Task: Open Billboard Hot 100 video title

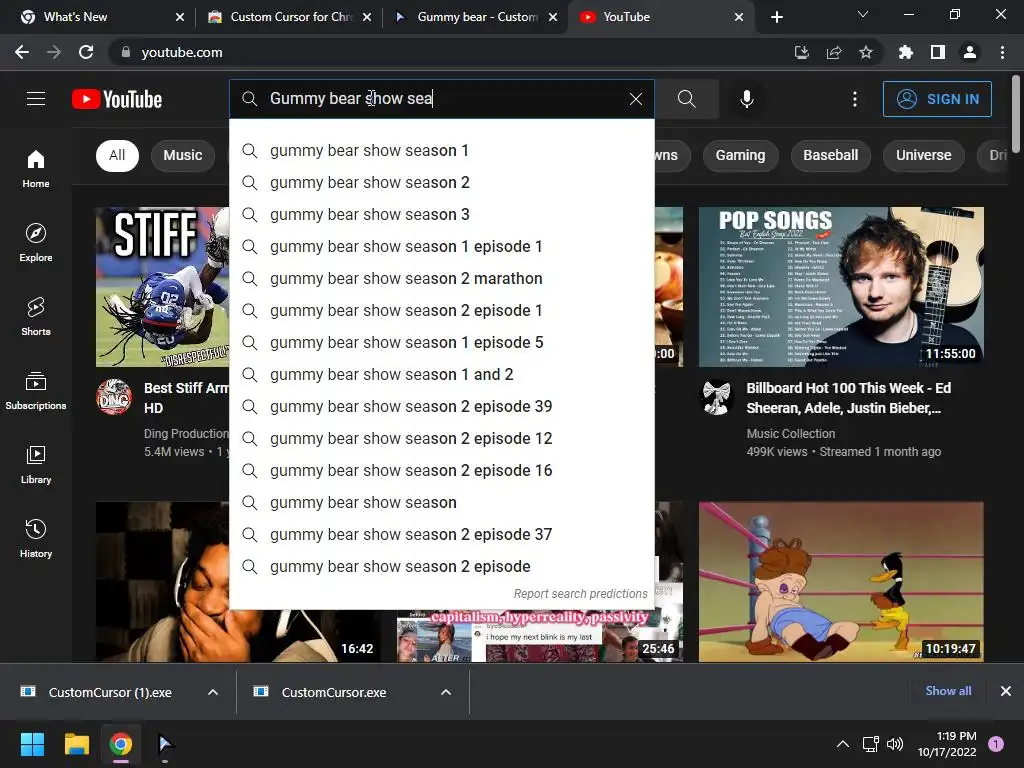Action: click(x=848, y=398)
